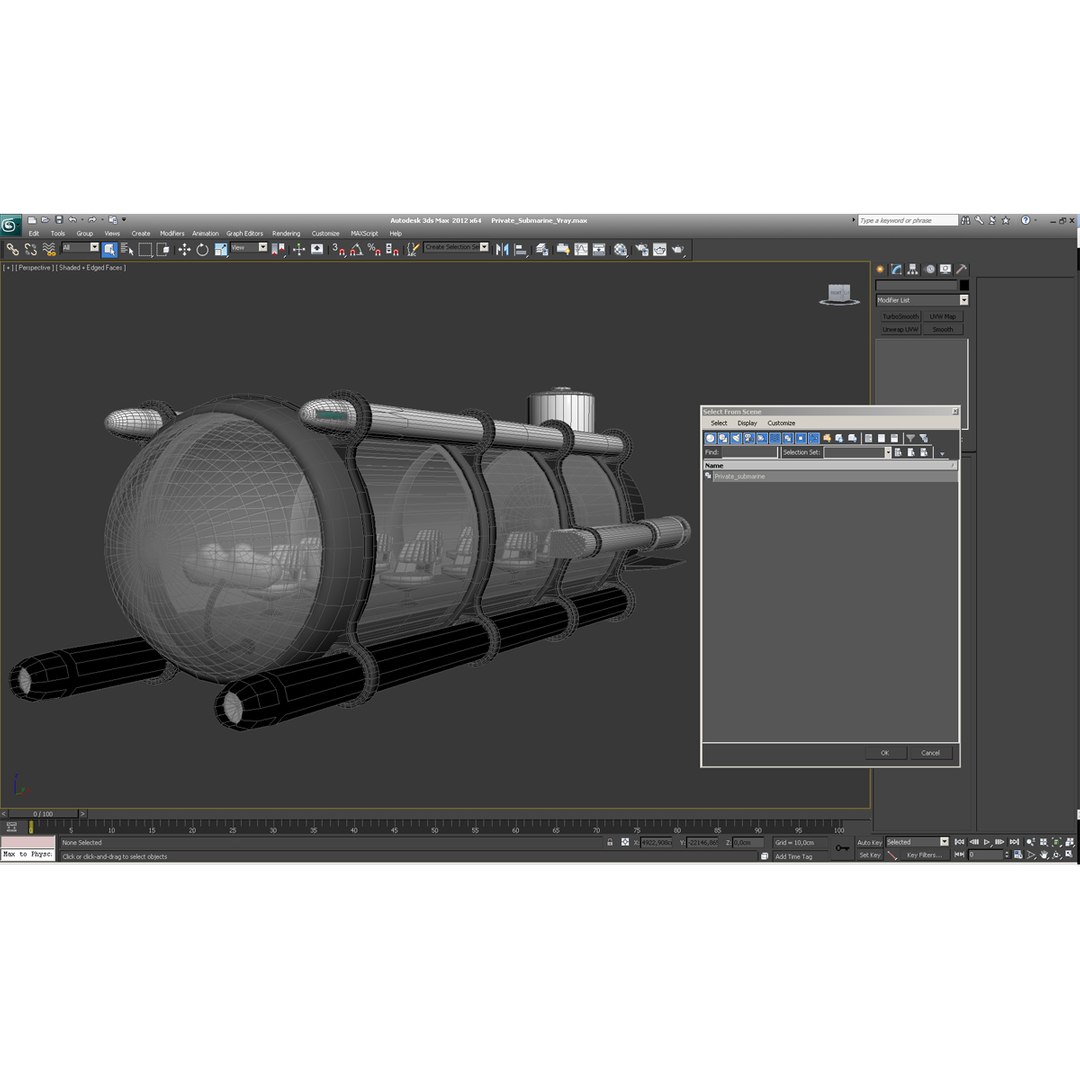The width and height of the screenshot is (1080, 1080).
Task: Activate the Select and Scale tool
Action: click(x=220, y=249)
